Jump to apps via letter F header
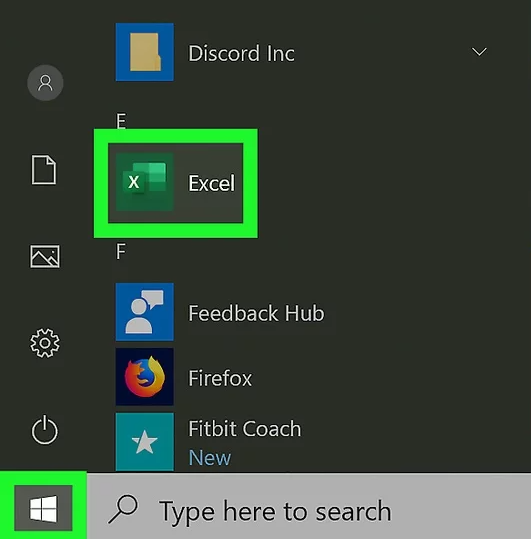The height and width of the screenshot is (539, 531). (x=121, y=252)
